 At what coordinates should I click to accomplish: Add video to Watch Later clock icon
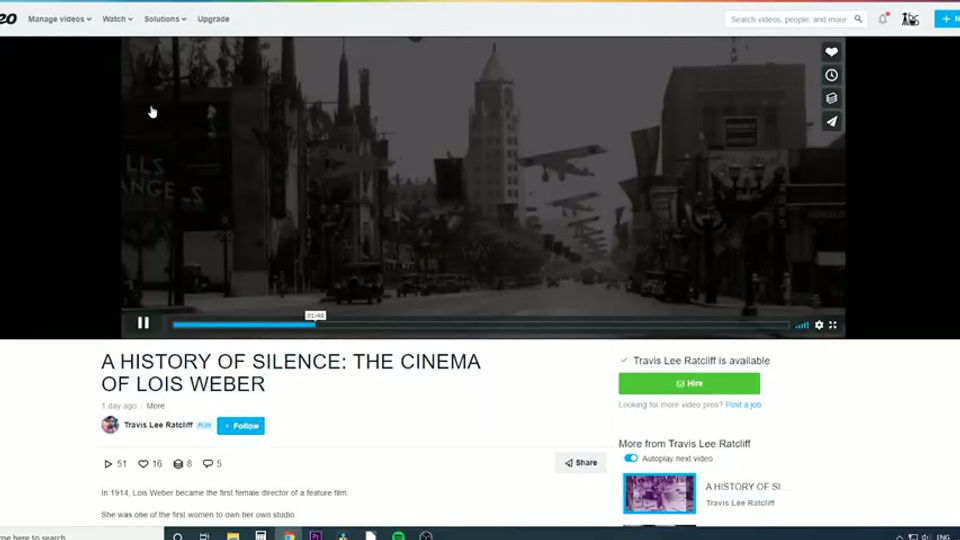(x=831, y=75)
